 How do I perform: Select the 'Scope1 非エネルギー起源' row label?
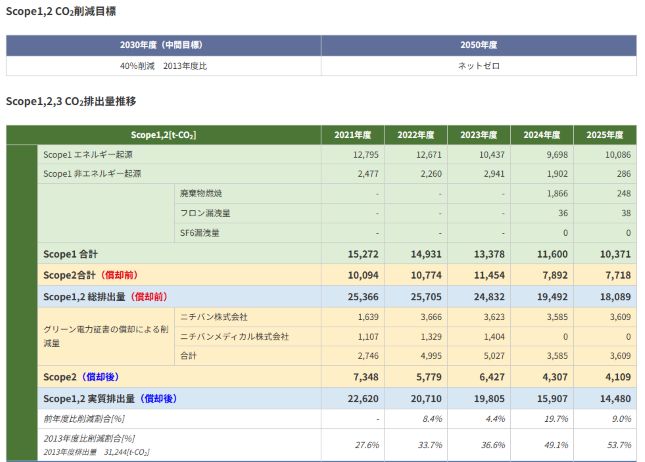pos(92,174)
